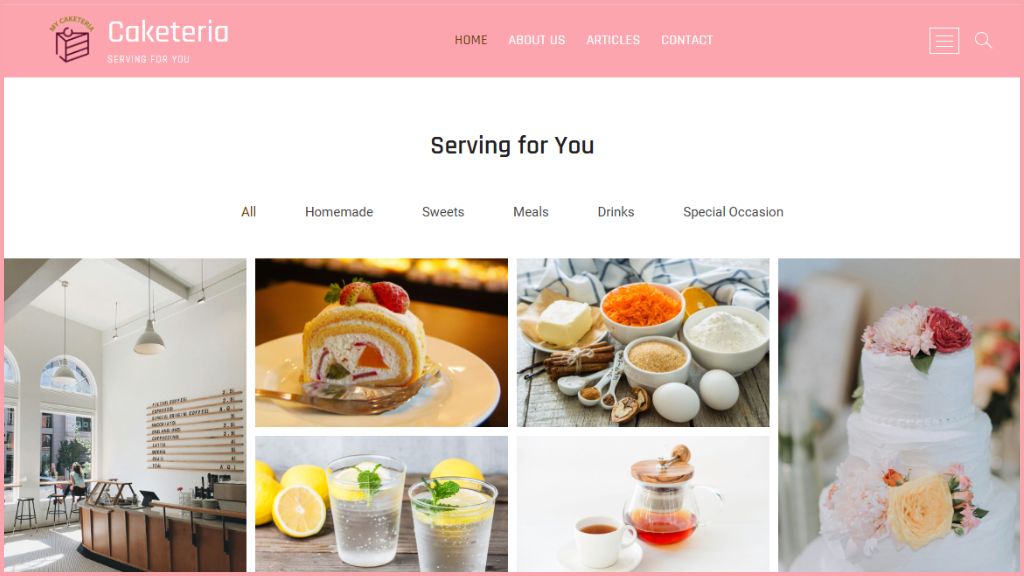Choose the Drinks filter

616,212
